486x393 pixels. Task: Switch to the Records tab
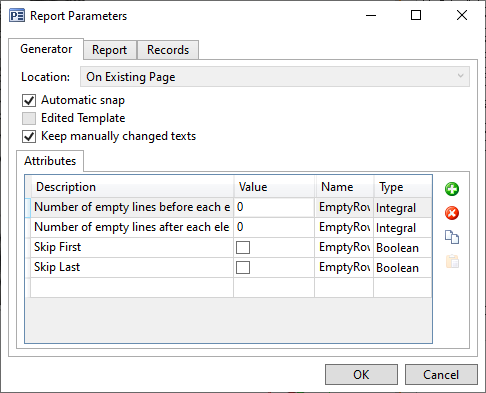coord(168,50)
